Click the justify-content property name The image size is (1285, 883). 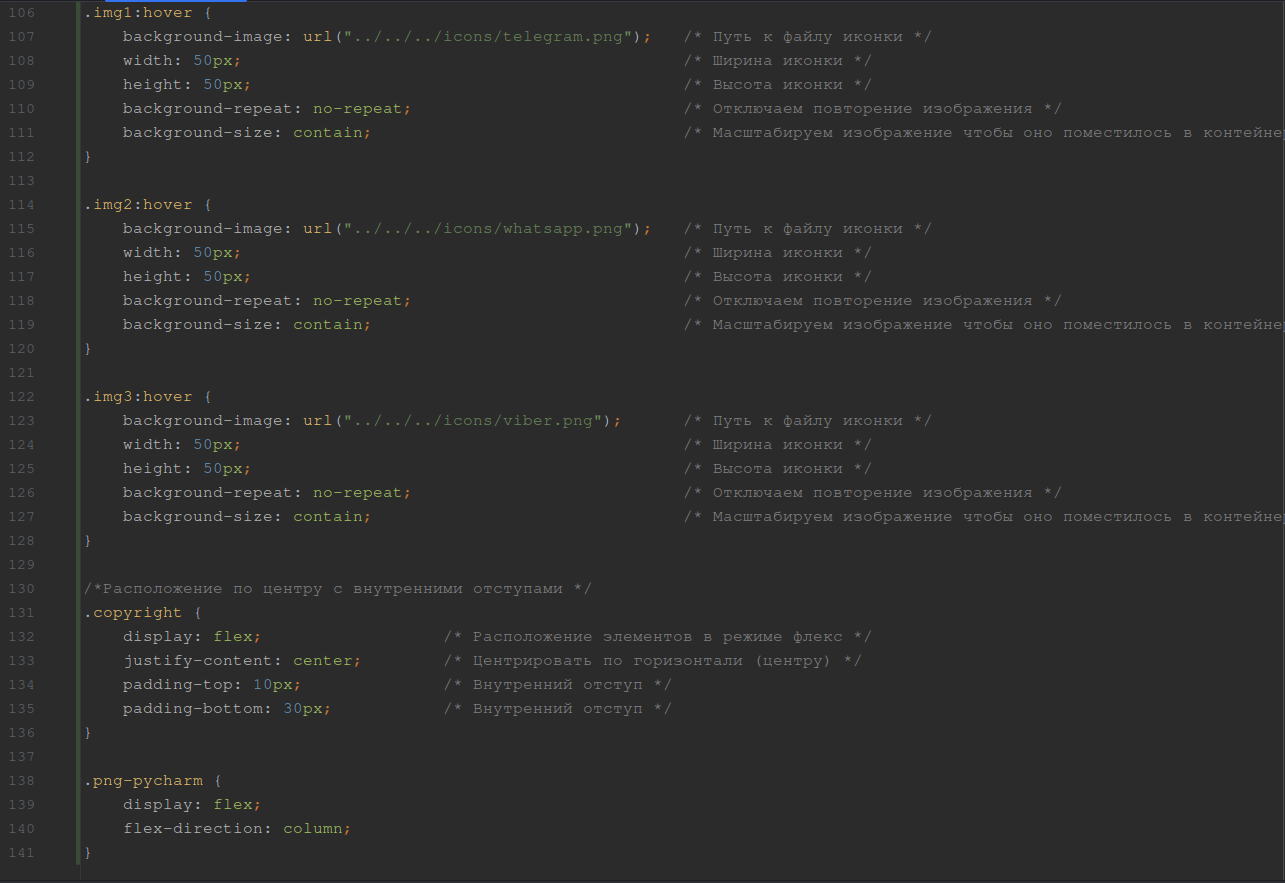[x=202, y=661]
